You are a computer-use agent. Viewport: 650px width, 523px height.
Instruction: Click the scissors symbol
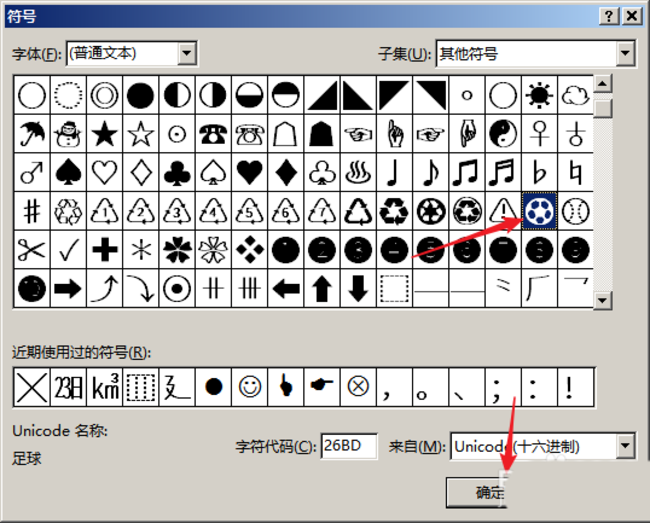pos(32,249)
